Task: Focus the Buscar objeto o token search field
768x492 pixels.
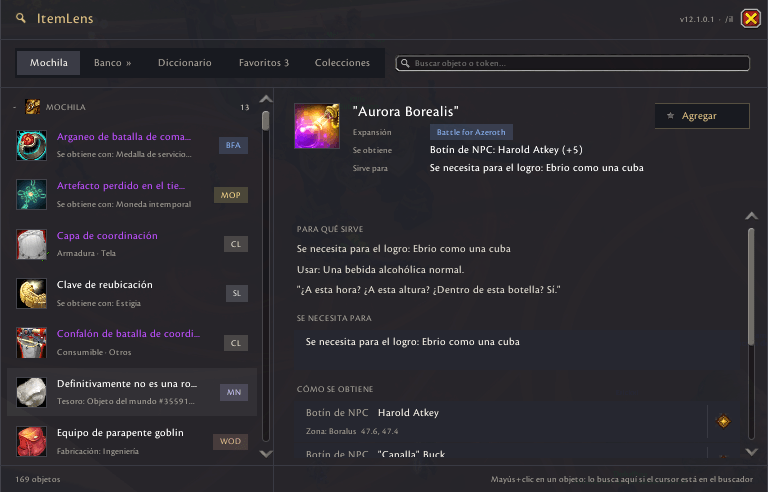Action: tap(573, 63)
